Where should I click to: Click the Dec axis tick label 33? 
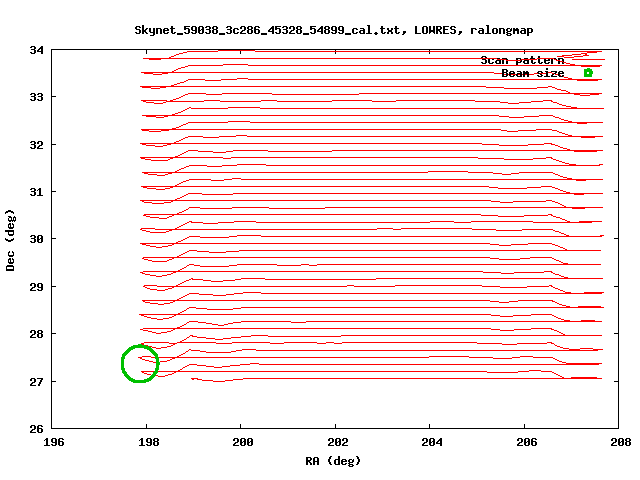pos(36,97)
